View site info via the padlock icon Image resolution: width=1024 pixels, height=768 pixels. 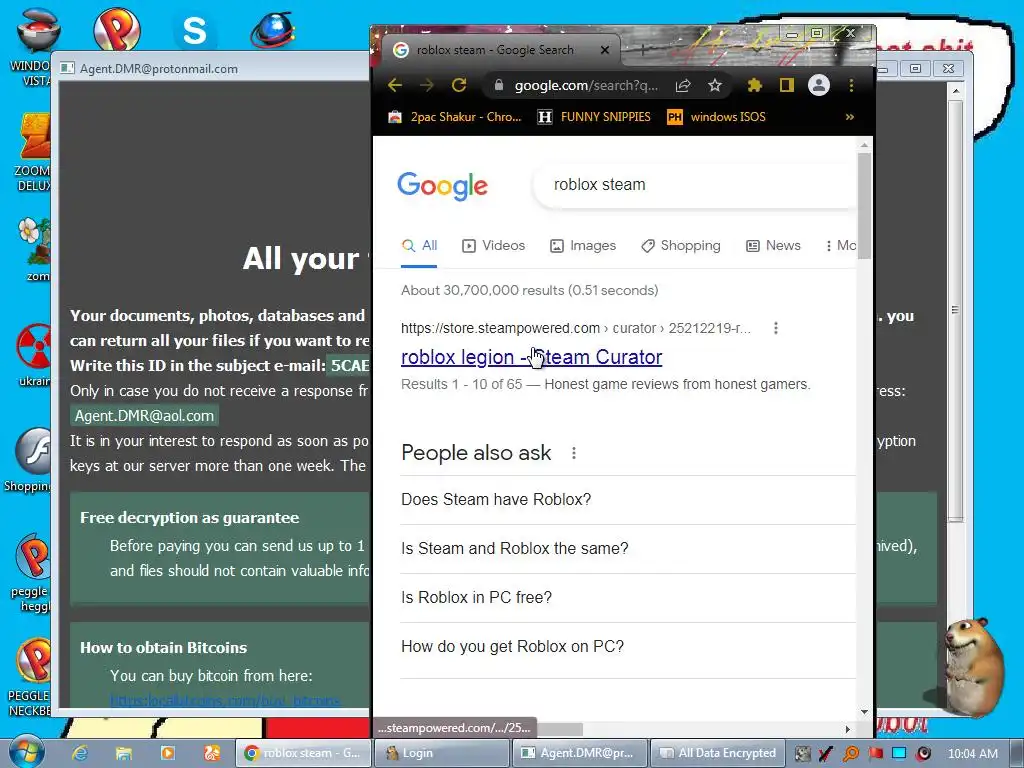coord(499,85)
